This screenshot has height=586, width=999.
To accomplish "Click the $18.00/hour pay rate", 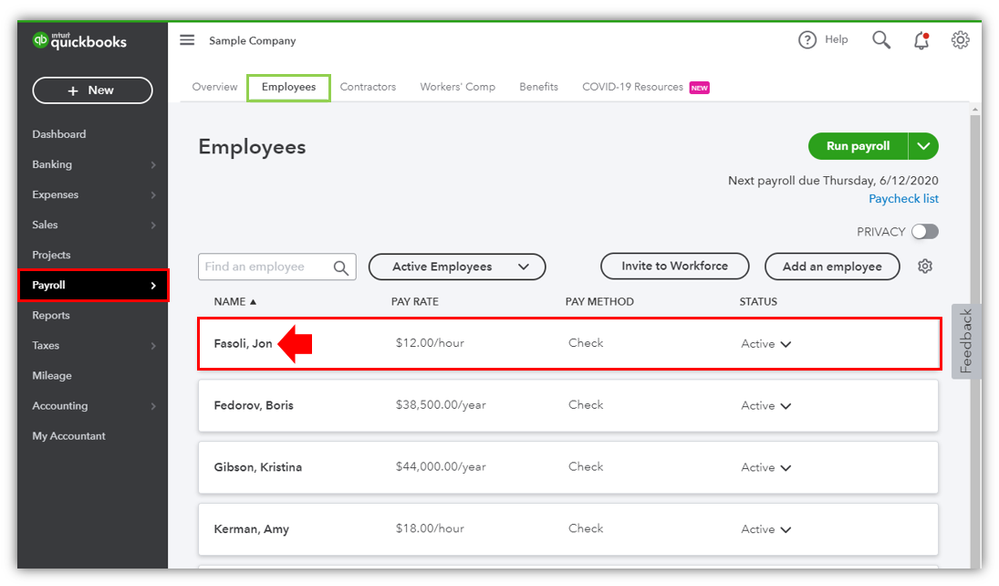I will 430,529.
